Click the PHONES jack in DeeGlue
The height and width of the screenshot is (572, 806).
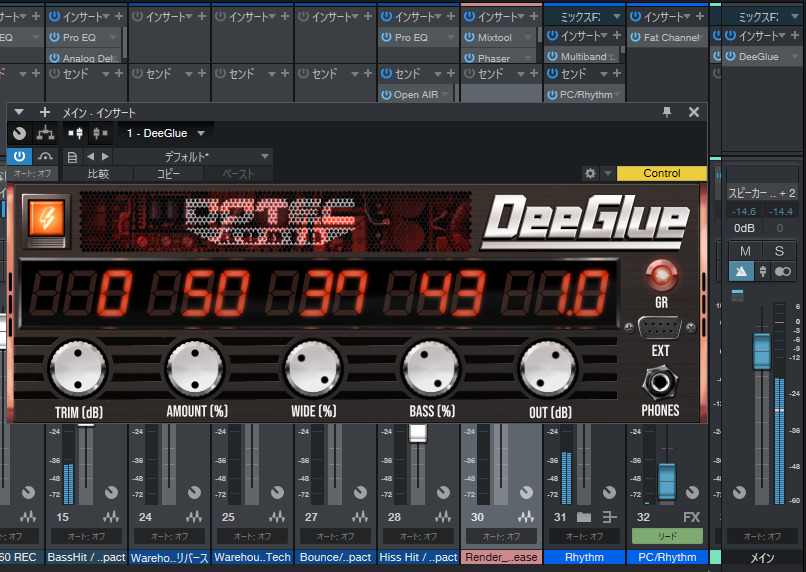[x=660, y=383]
